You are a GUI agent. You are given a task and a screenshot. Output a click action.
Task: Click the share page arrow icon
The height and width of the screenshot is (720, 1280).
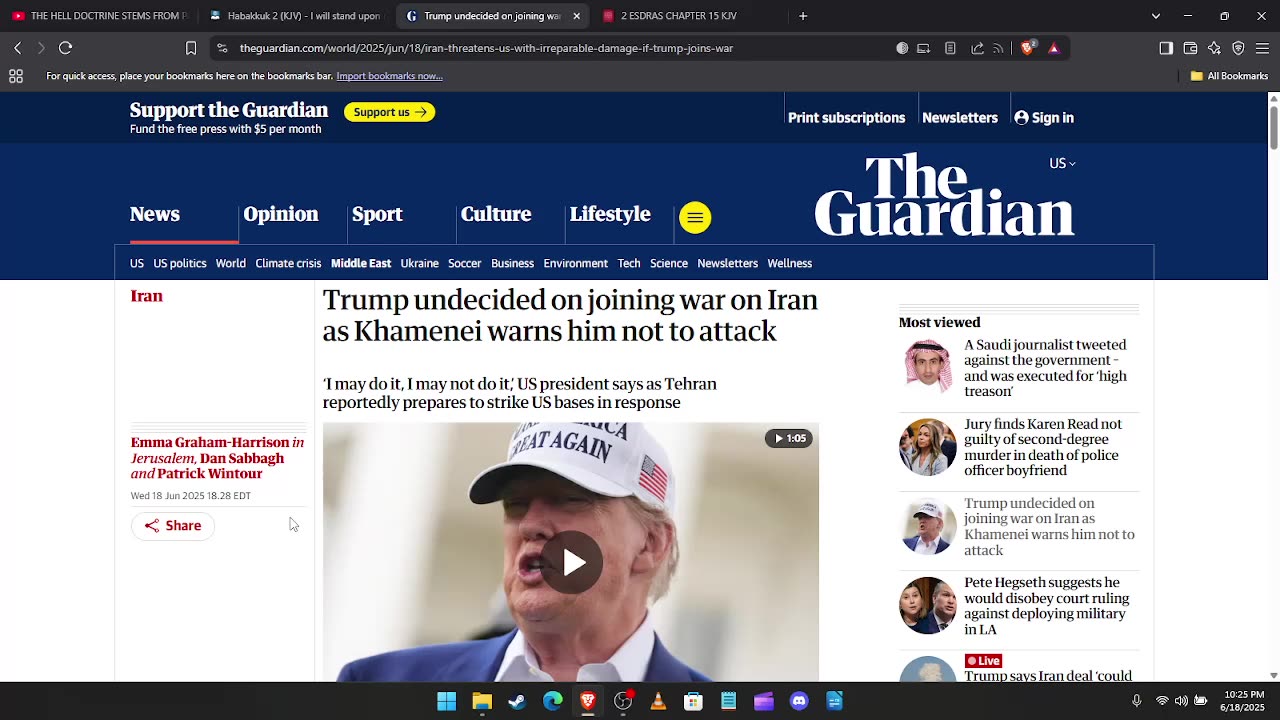[x=977, y=48]
